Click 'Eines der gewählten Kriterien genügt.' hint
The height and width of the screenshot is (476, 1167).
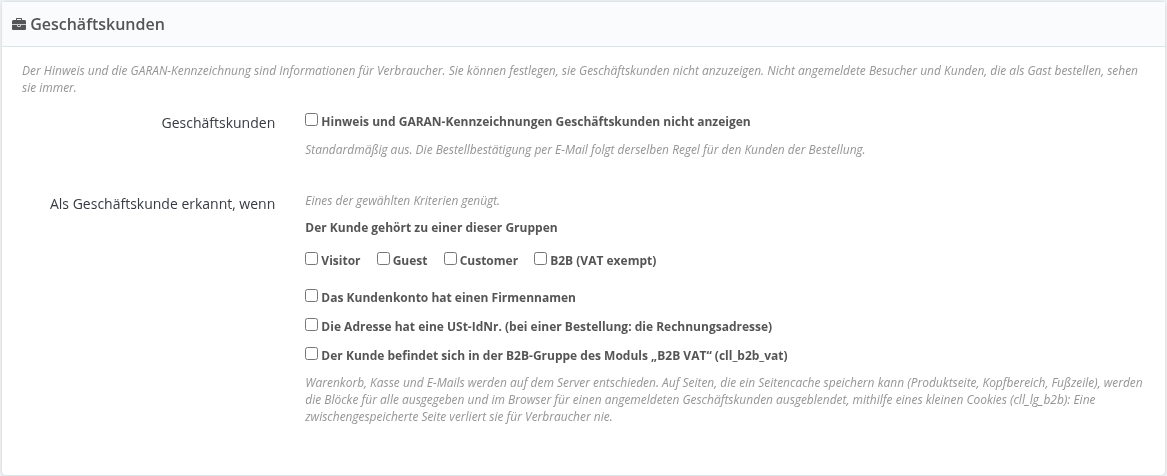click(x=403, y=201)
